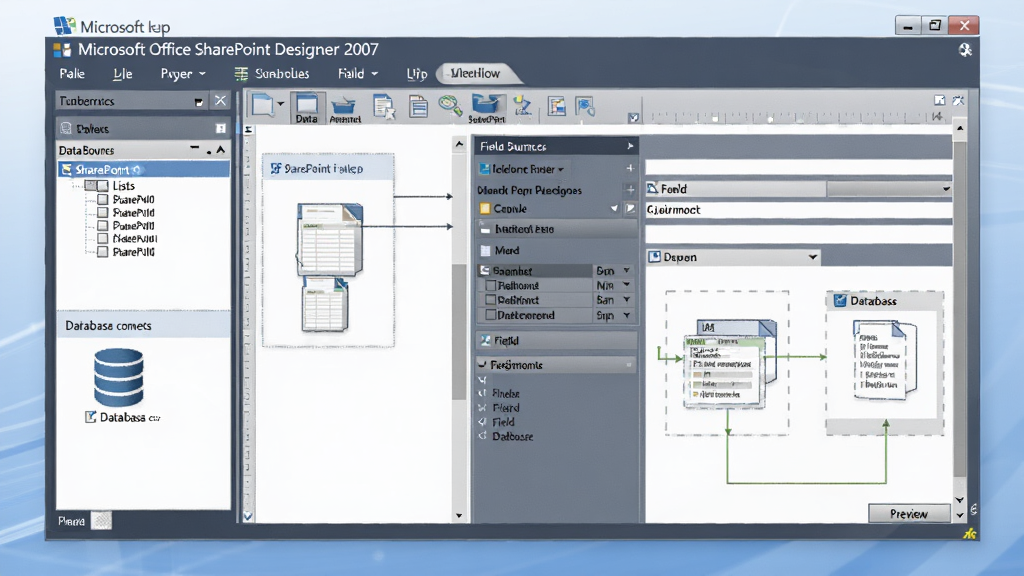This screenshot has height=576, width=1024.
Task: Click the globe shield toolbar icon
Action: [585, 106]
